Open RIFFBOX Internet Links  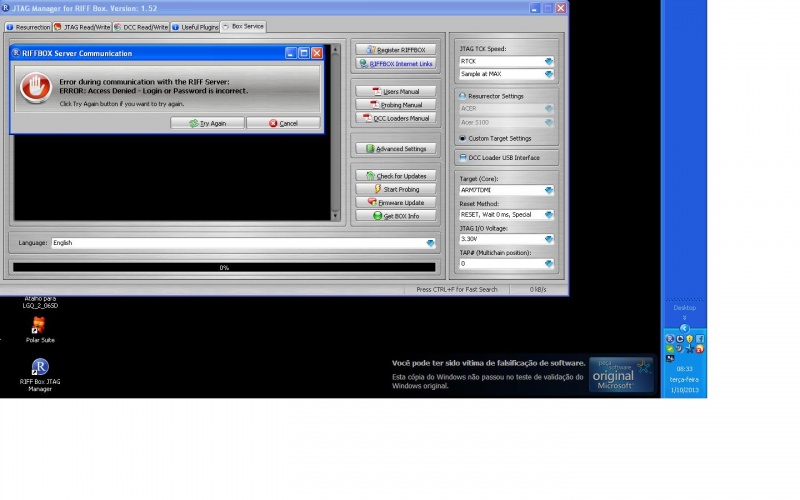[x=396, y=64]
